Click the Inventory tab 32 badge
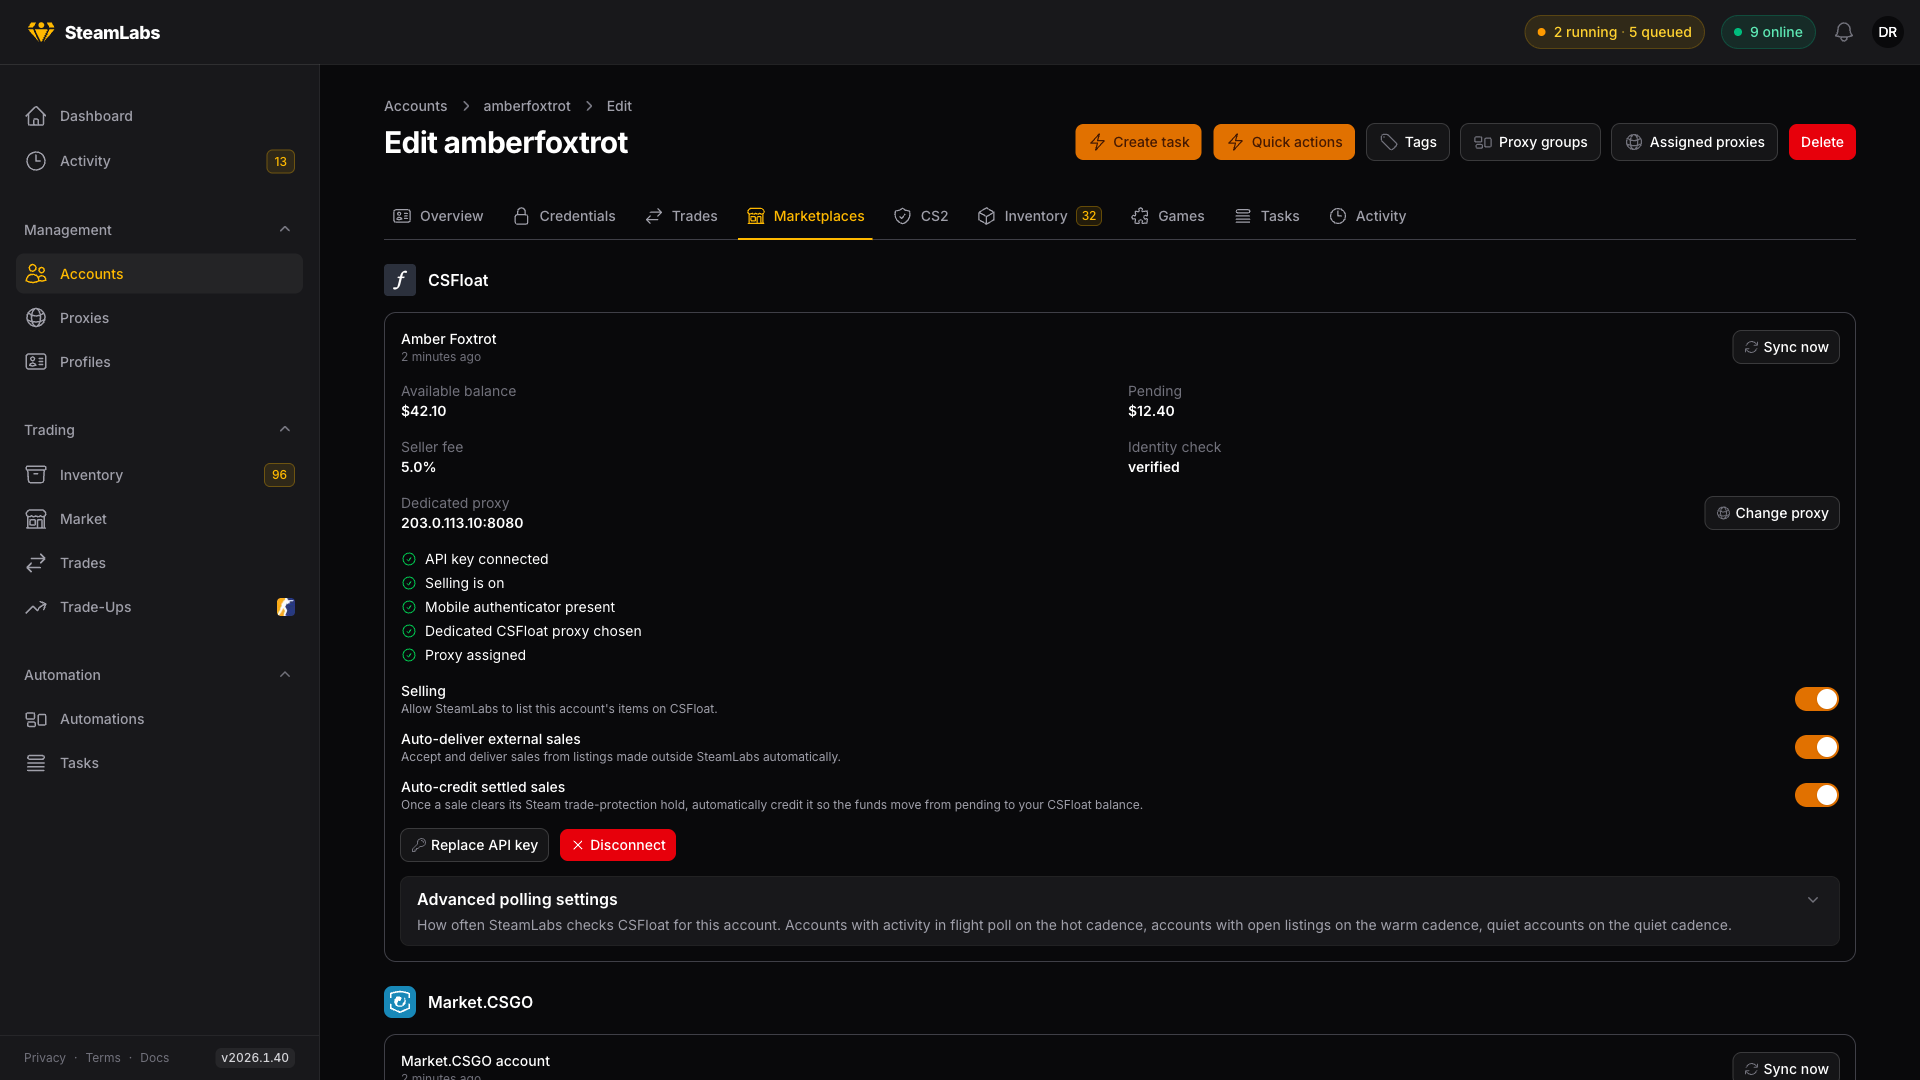The height and width of the screenshot is (1080, 1920). click(1089, 216)
